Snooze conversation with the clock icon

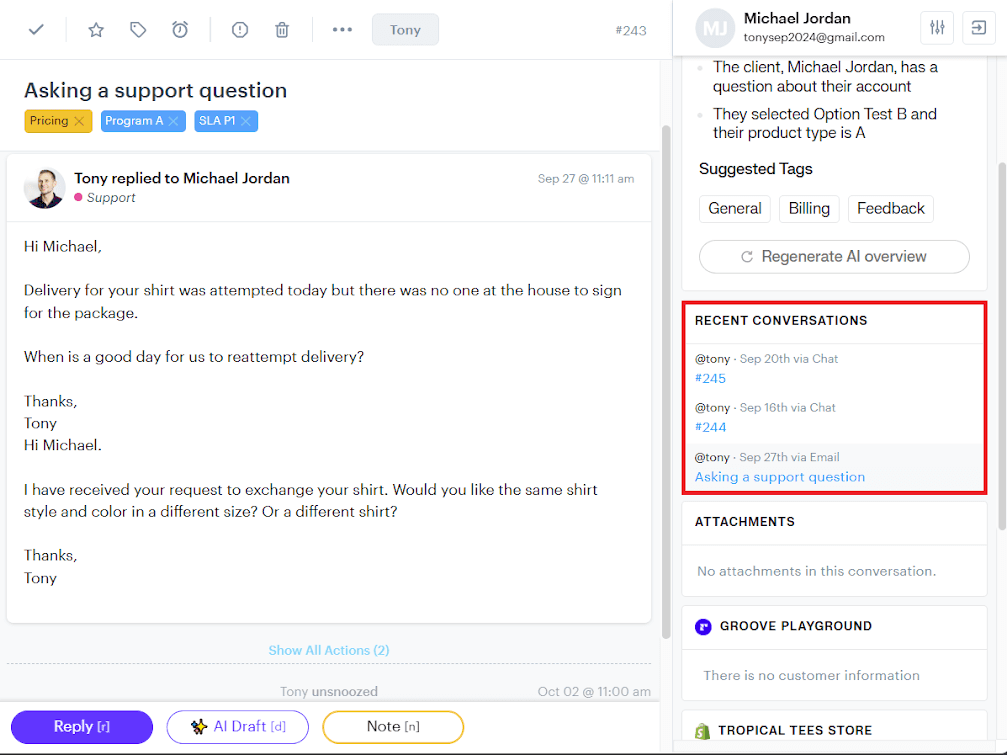click(x=180, y=30)
